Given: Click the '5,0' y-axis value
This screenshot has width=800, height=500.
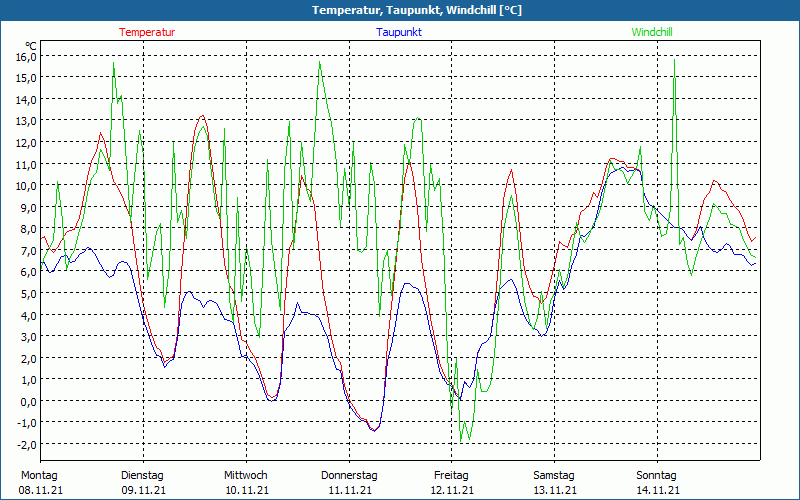Looking at the screenshot, I should (x=29, y=294).
